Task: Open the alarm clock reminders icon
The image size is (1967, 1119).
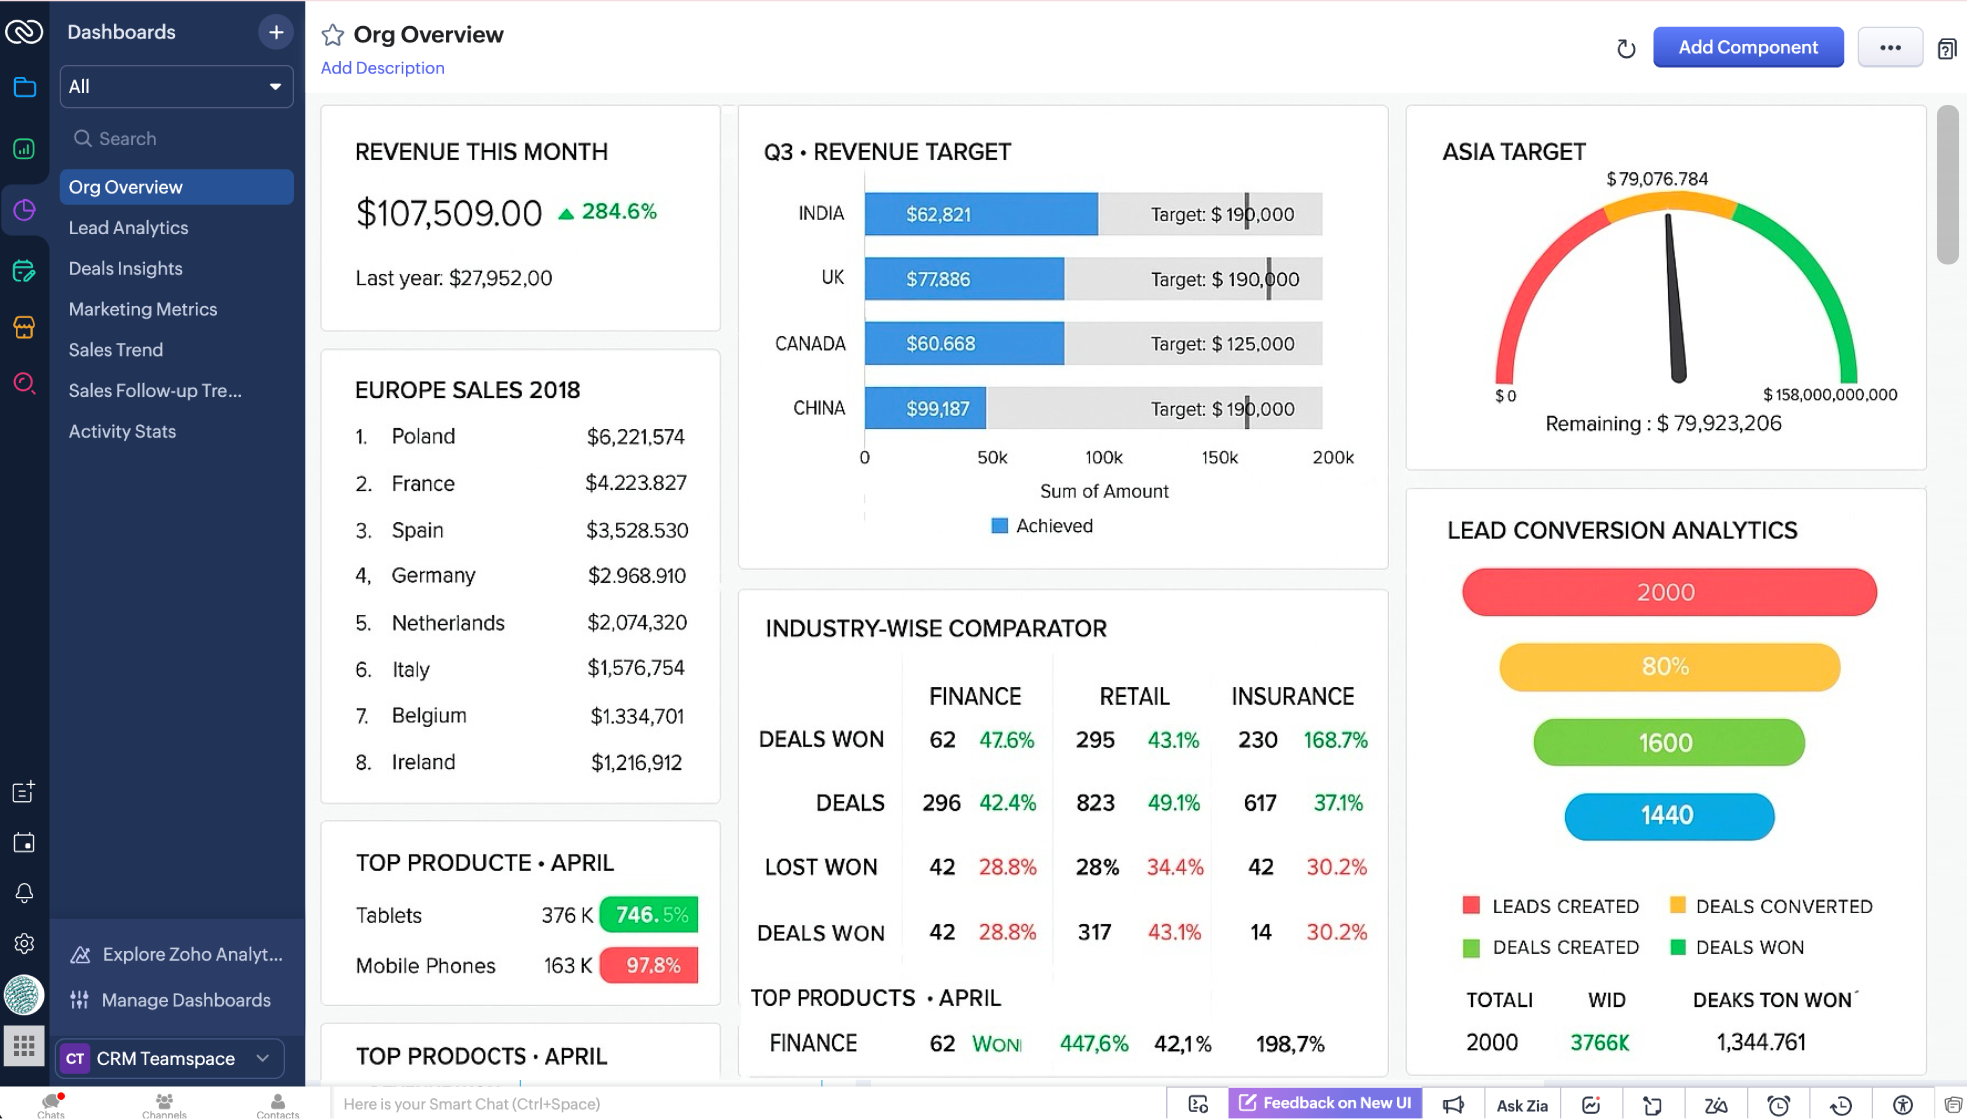Action: [x=1778, y=1104]
